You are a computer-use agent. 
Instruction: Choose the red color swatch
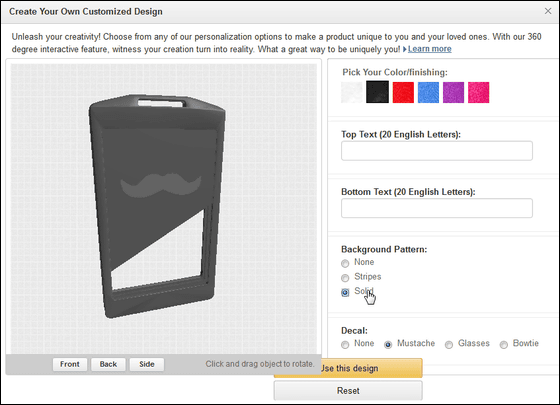pyautogui.click(x=403, y=92)
